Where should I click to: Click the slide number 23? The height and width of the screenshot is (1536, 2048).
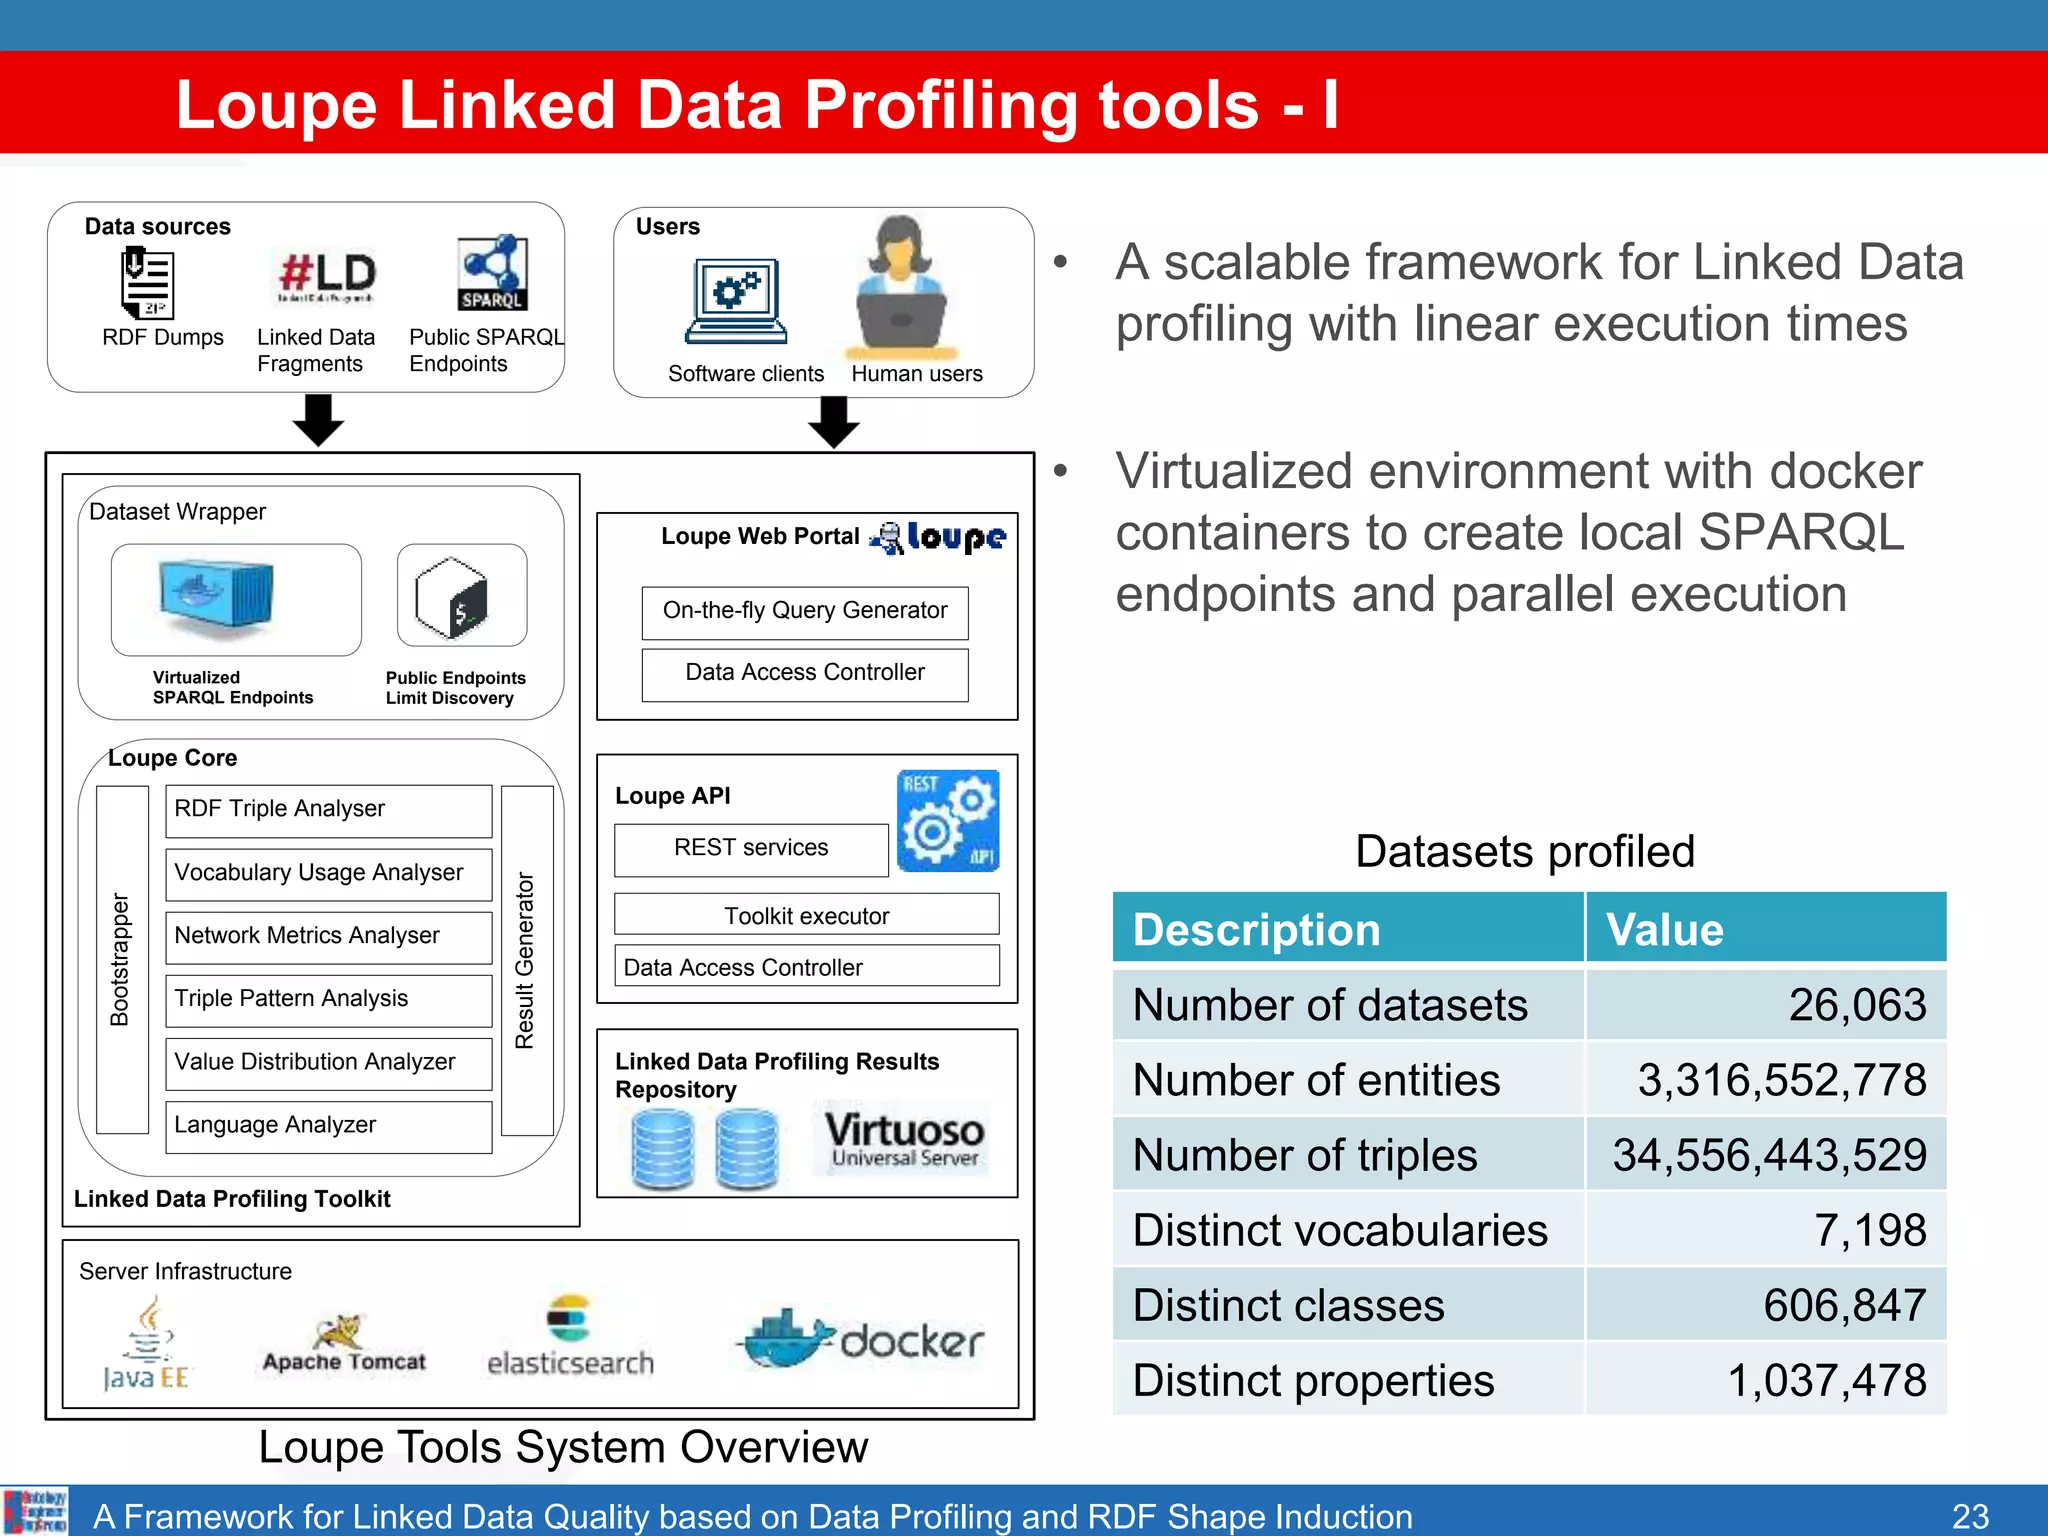[1970, 1515]
